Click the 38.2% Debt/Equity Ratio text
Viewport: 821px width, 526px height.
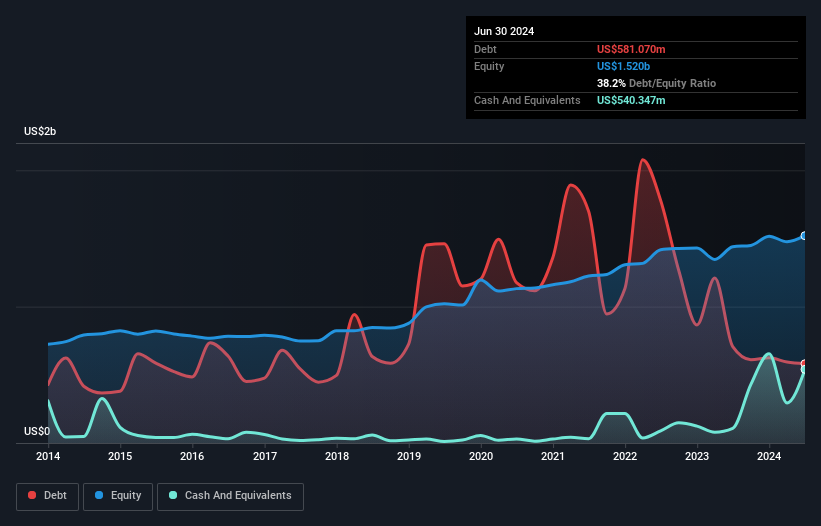click(x=656, y=83)
